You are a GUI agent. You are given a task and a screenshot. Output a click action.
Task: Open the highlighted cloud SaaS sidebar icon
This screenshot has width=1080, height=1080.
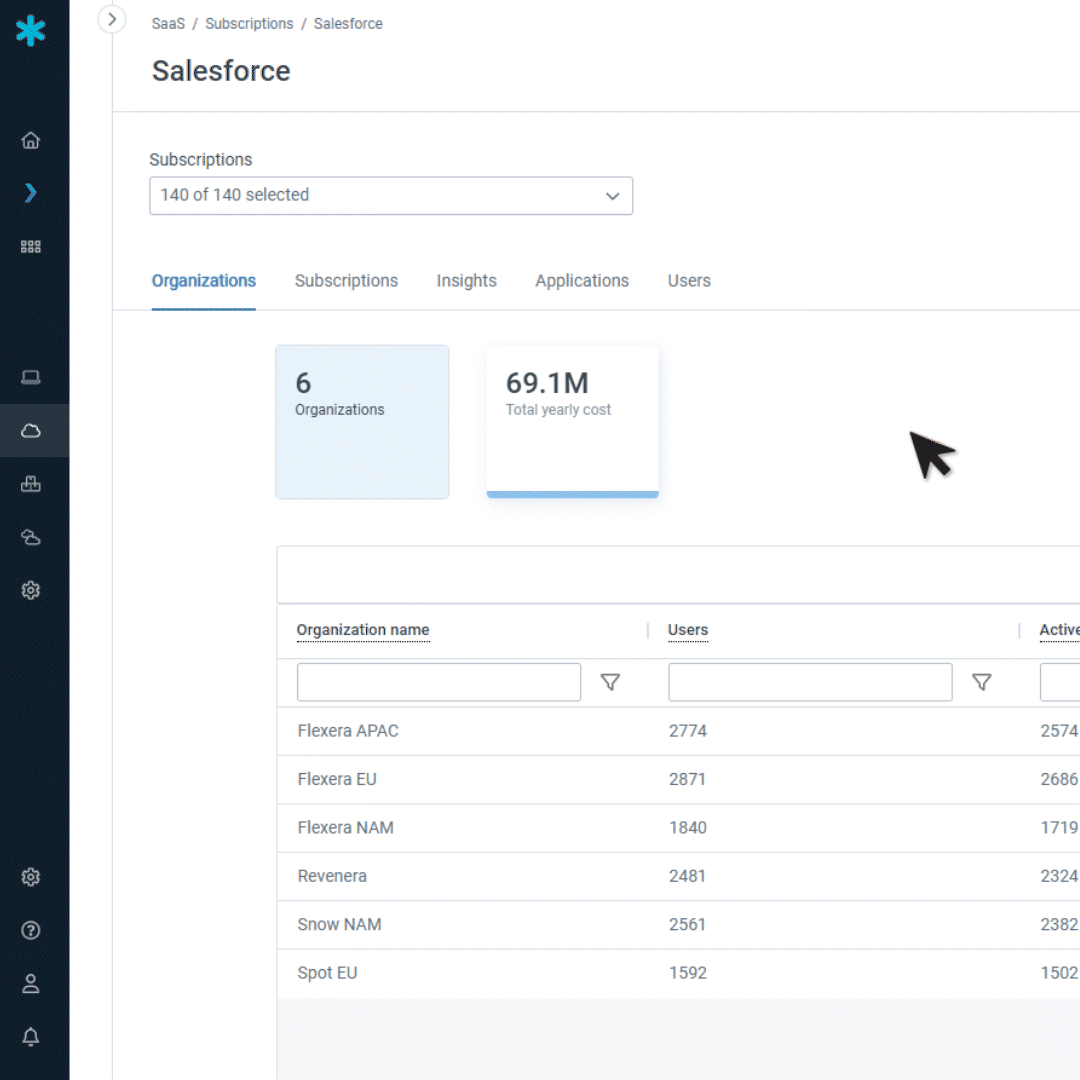[x=31, y=431]
